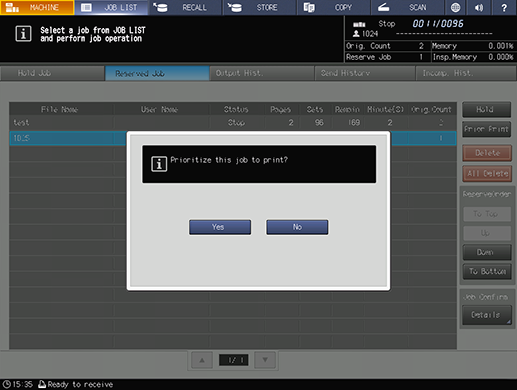Open the STORE tab
The image size is (517, 390).
tap(260, 7)
